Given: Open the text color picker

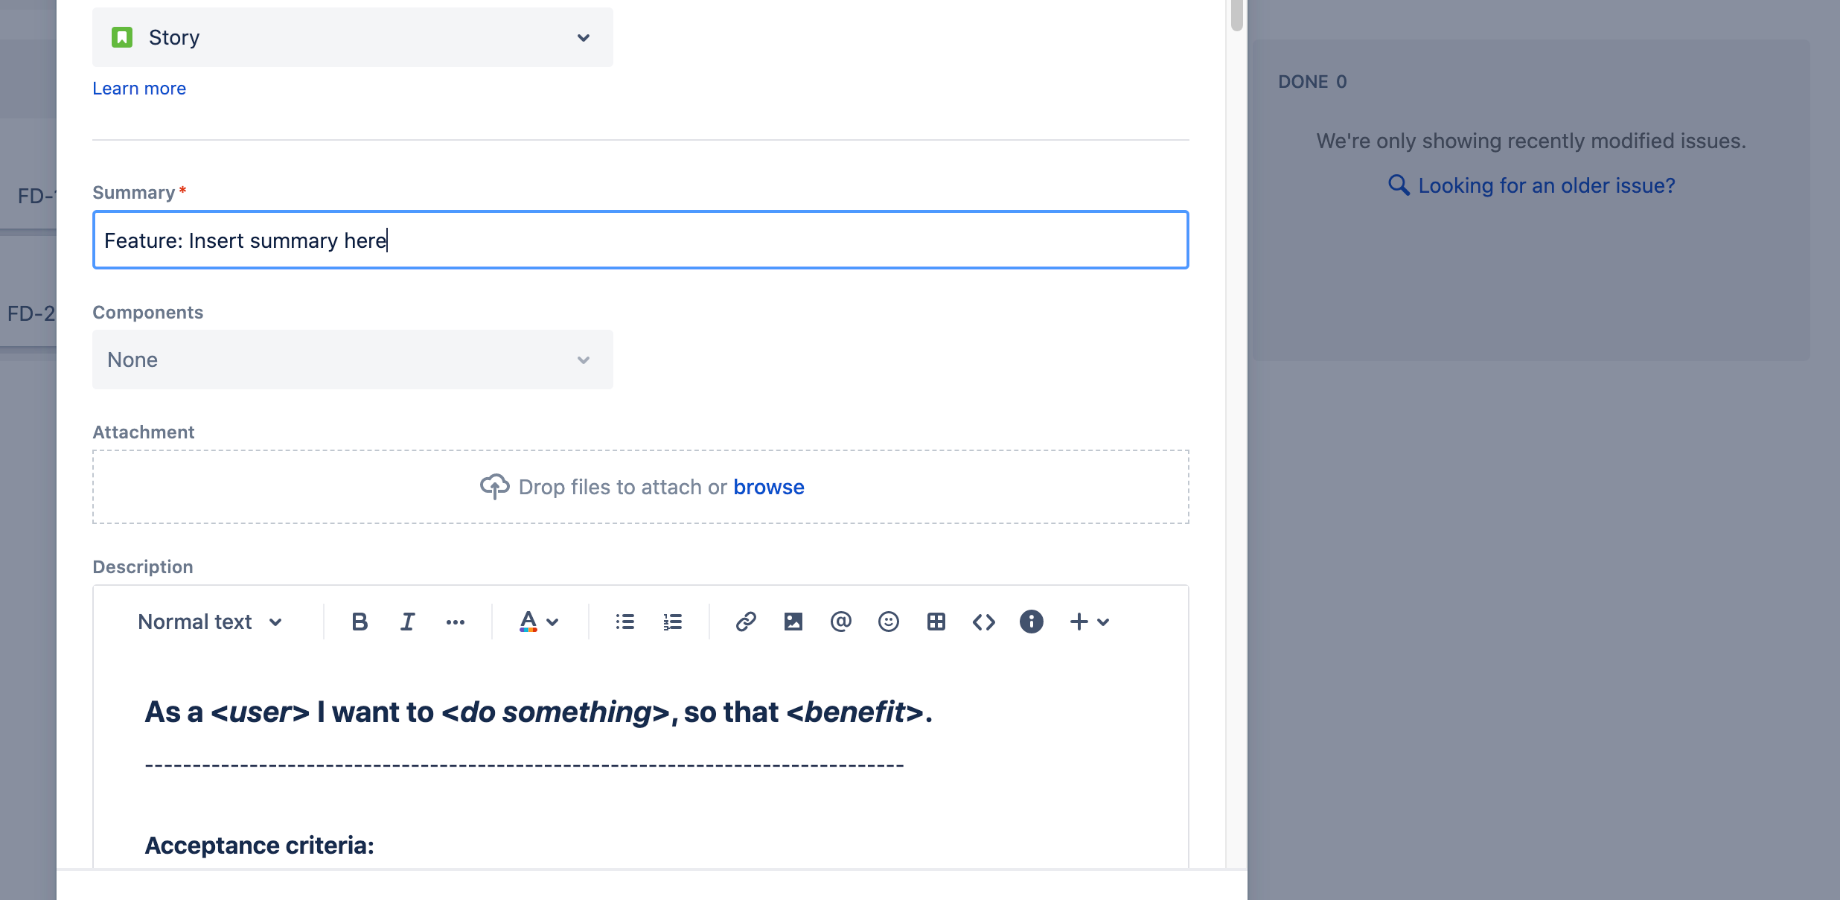Looking at the screenshot, I should click(x=539, y=622).
